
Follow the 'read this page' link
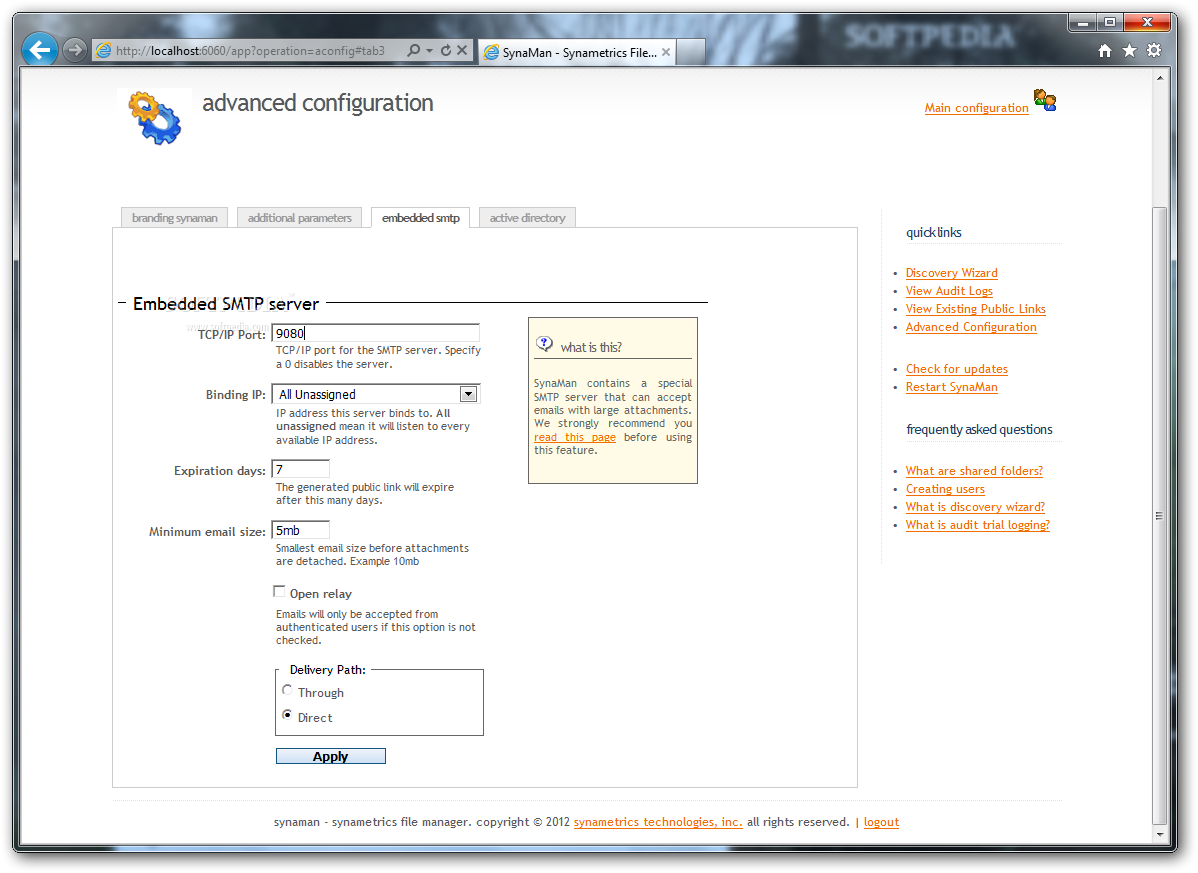[x=575, y=438]
